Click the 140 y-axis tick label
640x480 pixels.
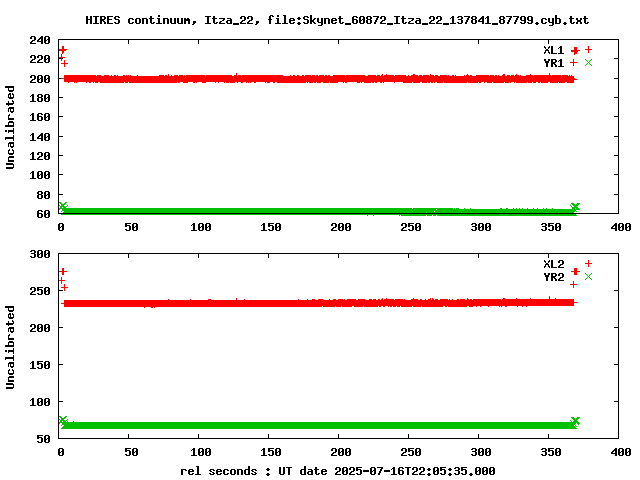[40, 137]
